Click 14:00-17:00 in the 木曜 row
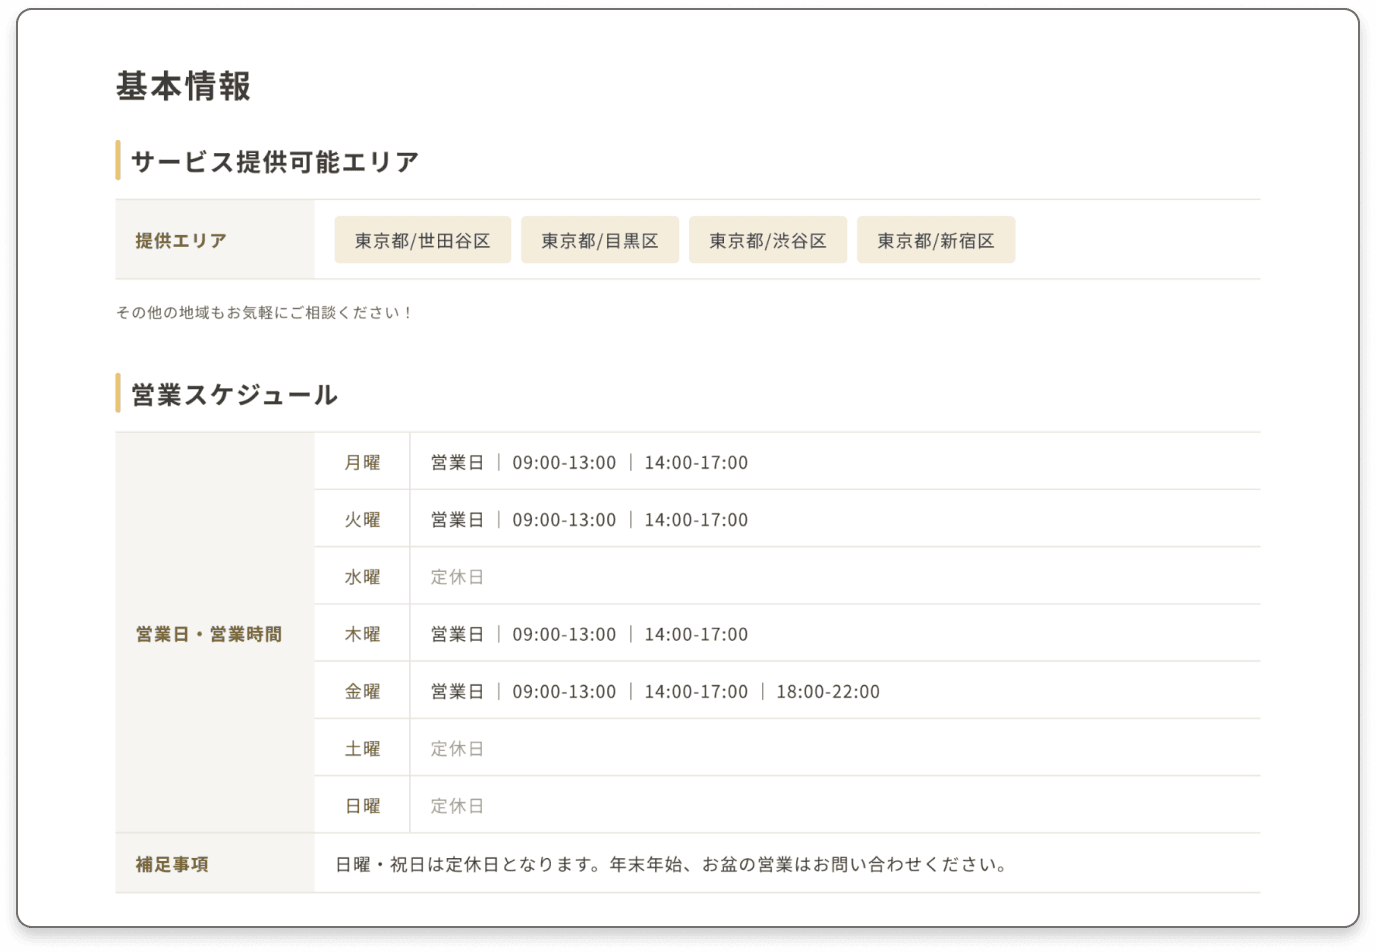1376x952 pixels. [x=696, y=634]
